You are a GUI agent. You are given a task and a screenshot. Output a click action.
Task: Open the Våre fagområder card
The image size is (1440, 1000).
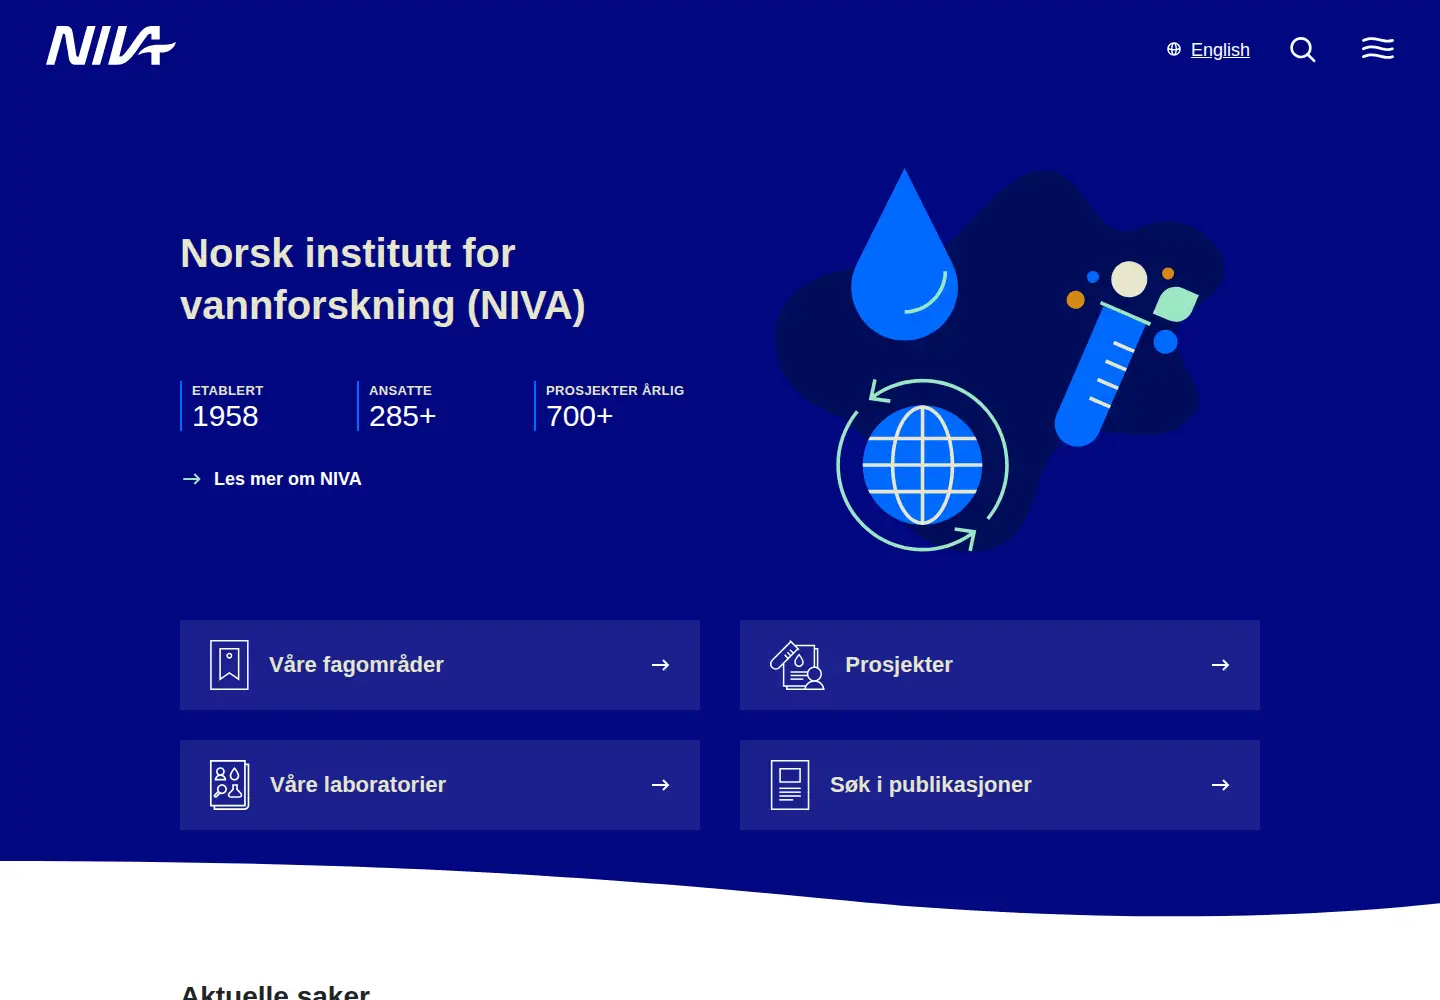click(440, 665)
